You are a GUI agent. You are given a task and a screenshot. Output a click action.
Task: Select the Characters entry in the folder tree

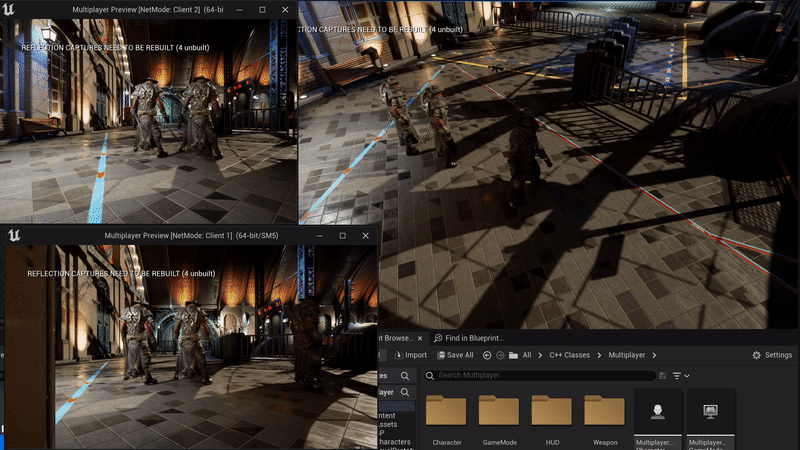click(x=394, y=442)
